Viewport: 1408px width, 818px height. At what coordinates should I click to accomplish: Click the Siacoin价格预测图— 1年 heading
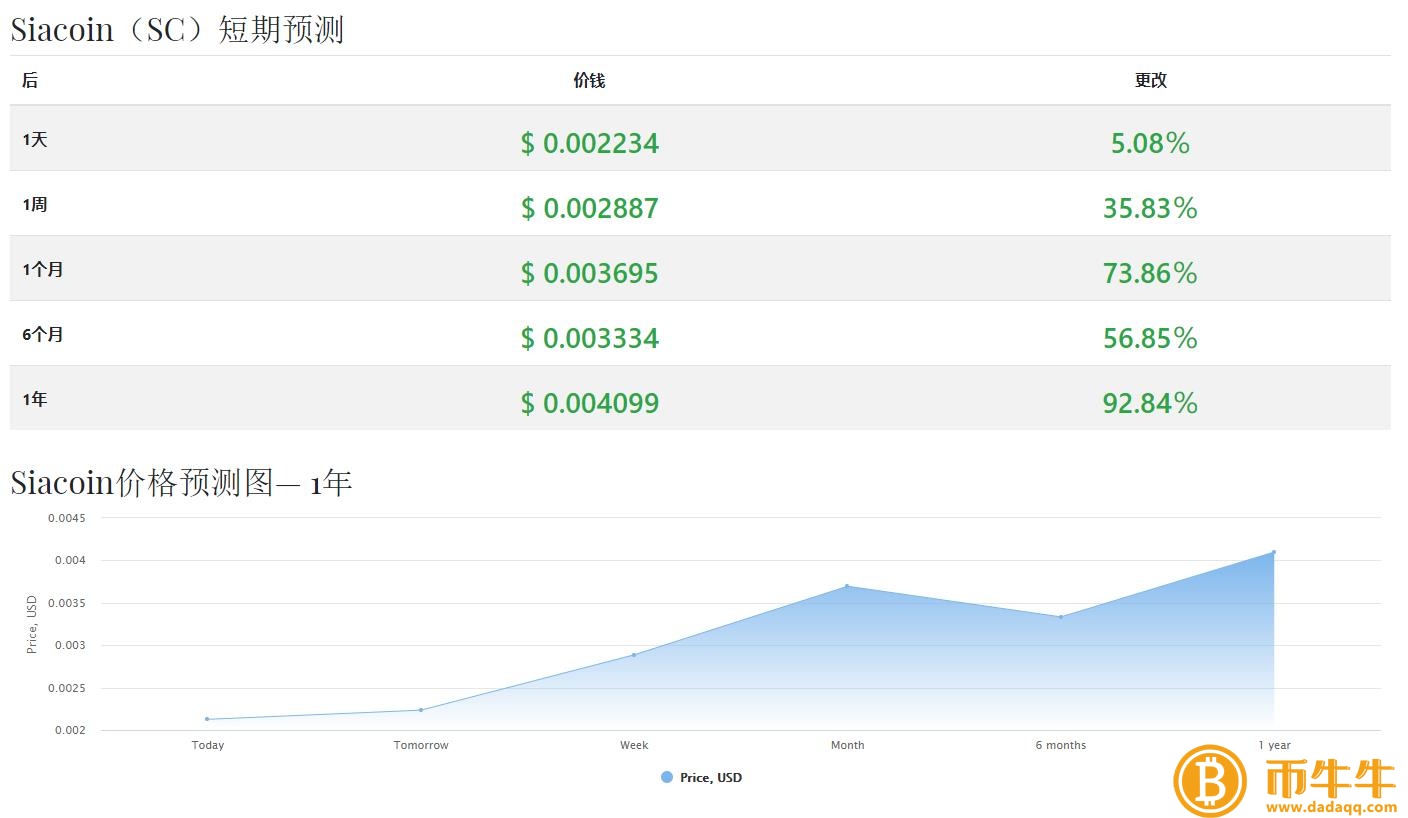click(181, 482)
